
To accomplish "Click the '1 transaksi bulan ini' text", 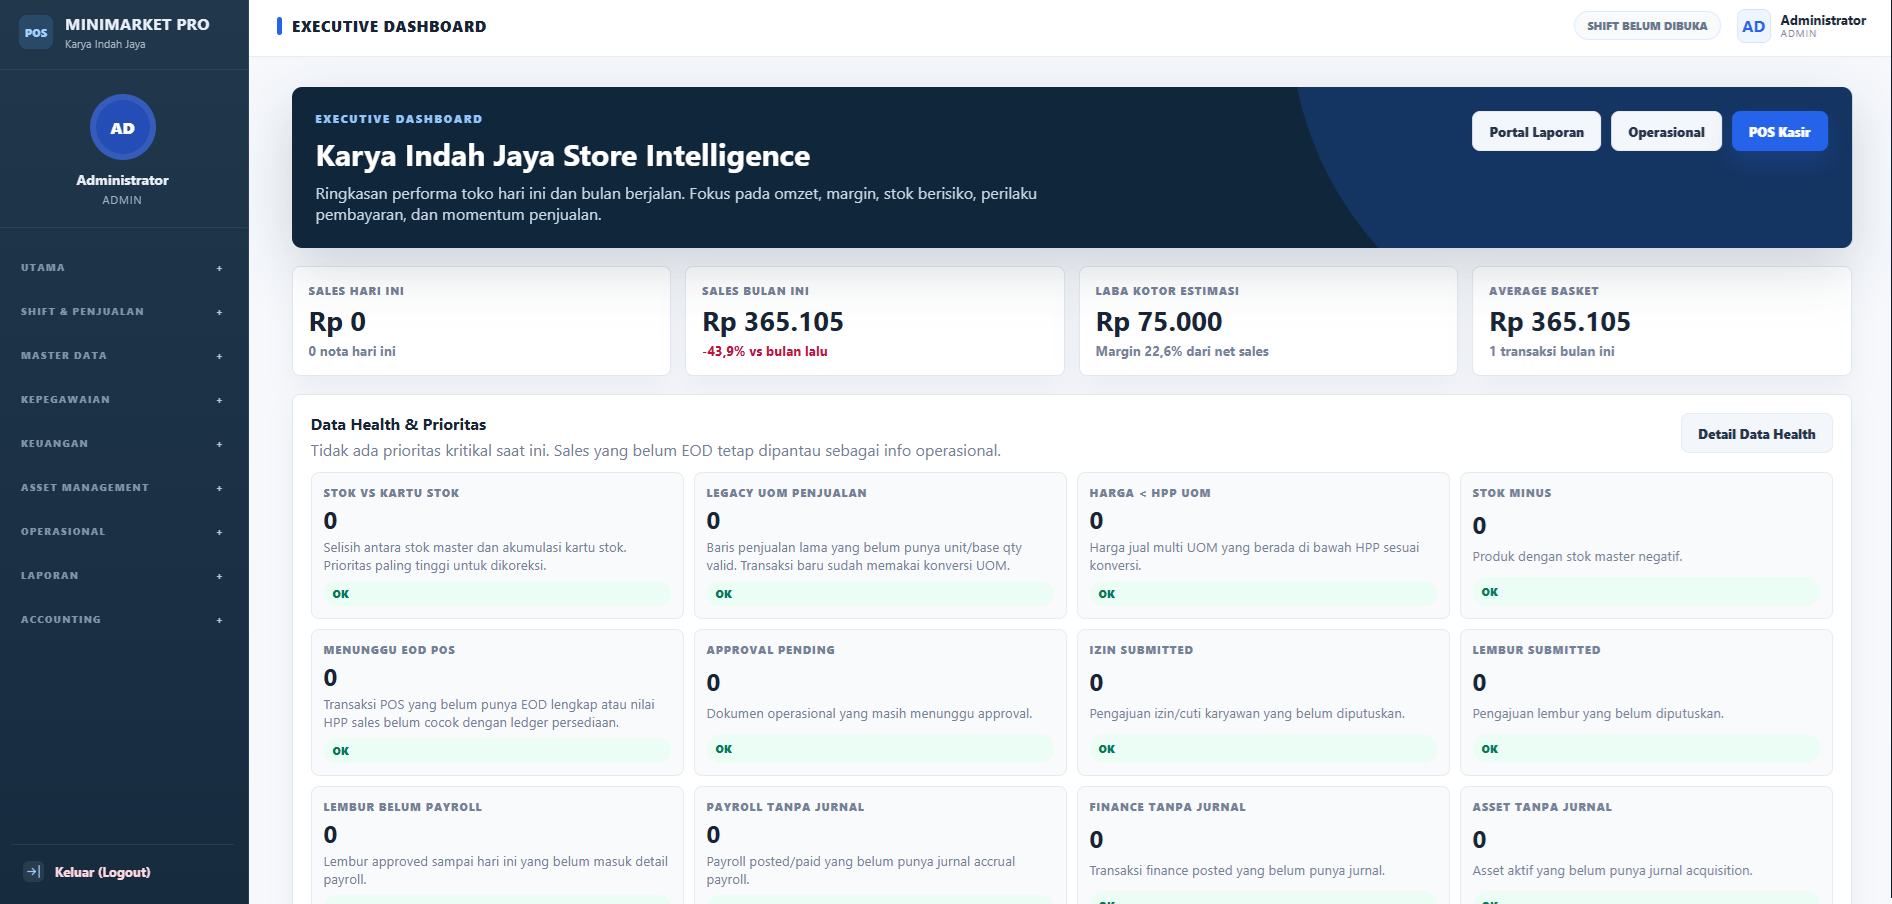I will point(1552,351).
